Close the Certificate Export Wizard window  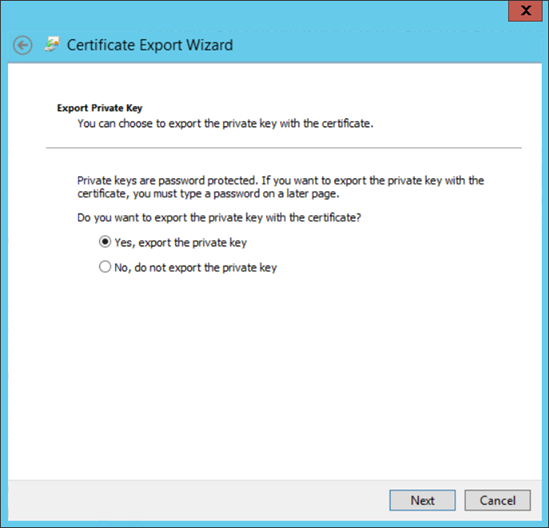click(525, 11)
